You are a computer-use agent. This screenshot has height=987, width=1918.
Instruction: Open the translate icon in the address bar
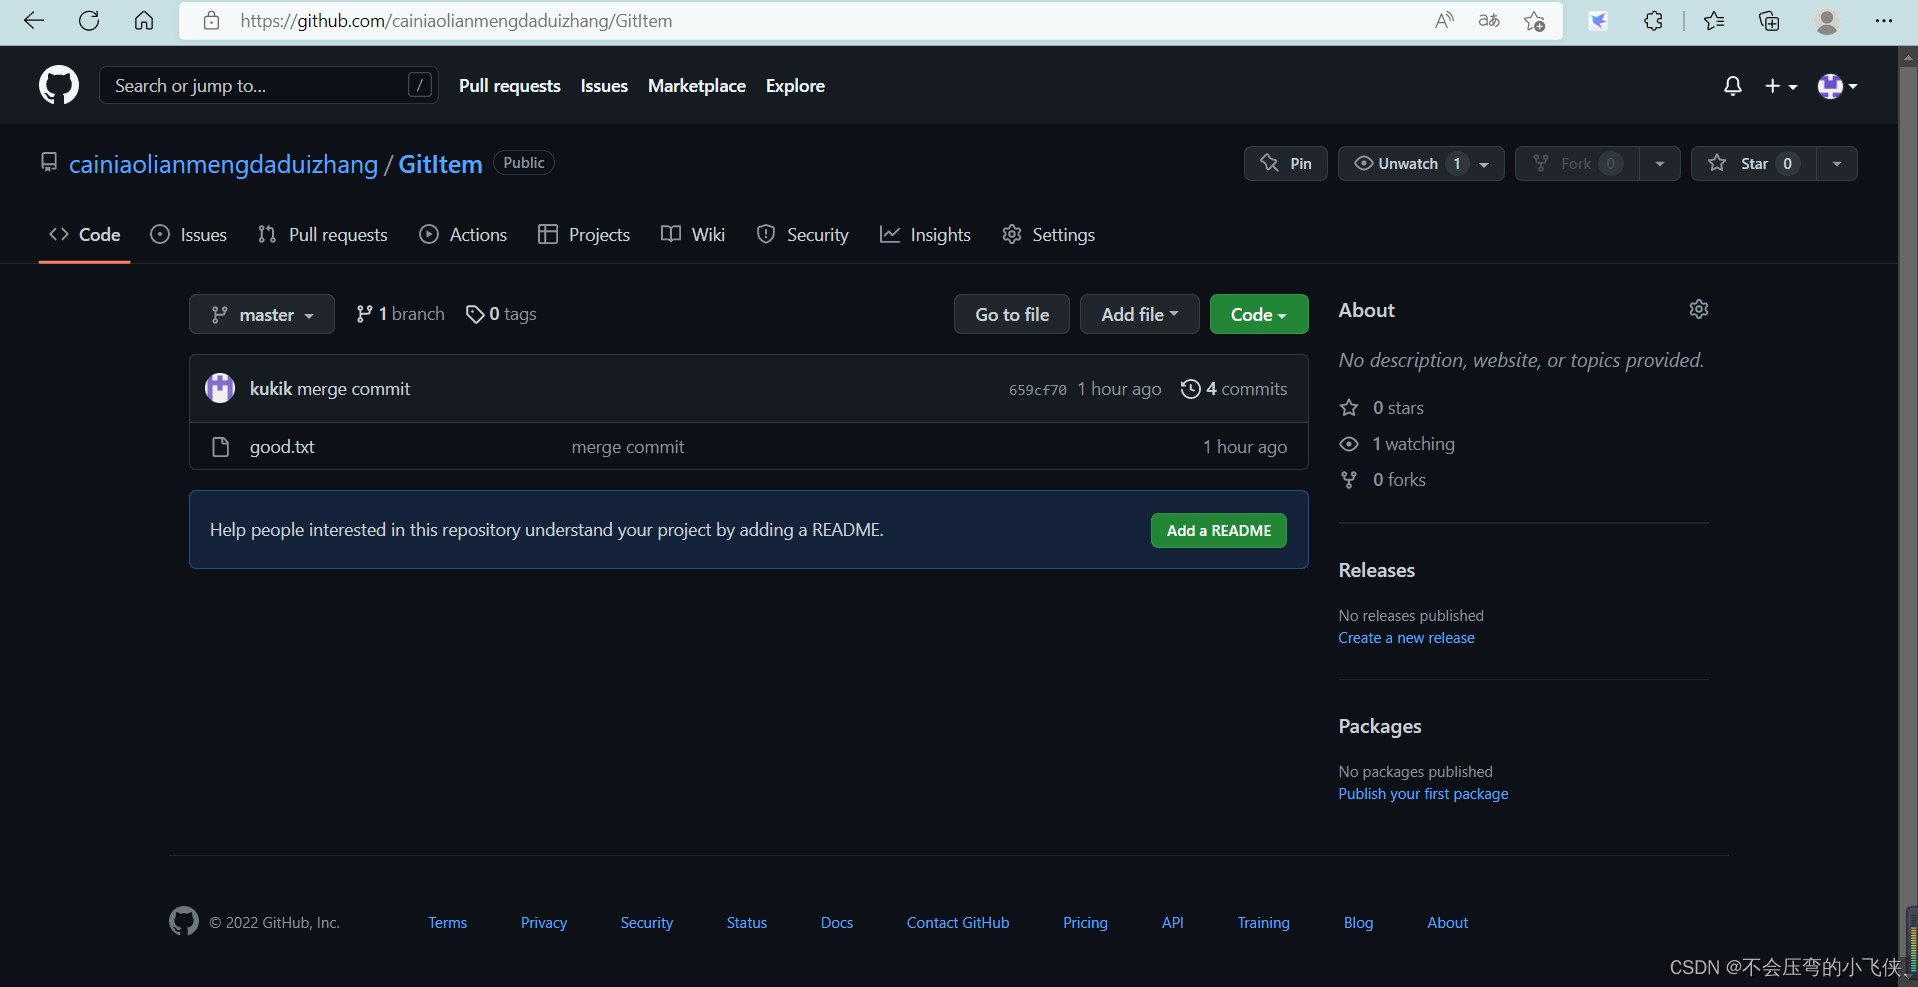1489,21
